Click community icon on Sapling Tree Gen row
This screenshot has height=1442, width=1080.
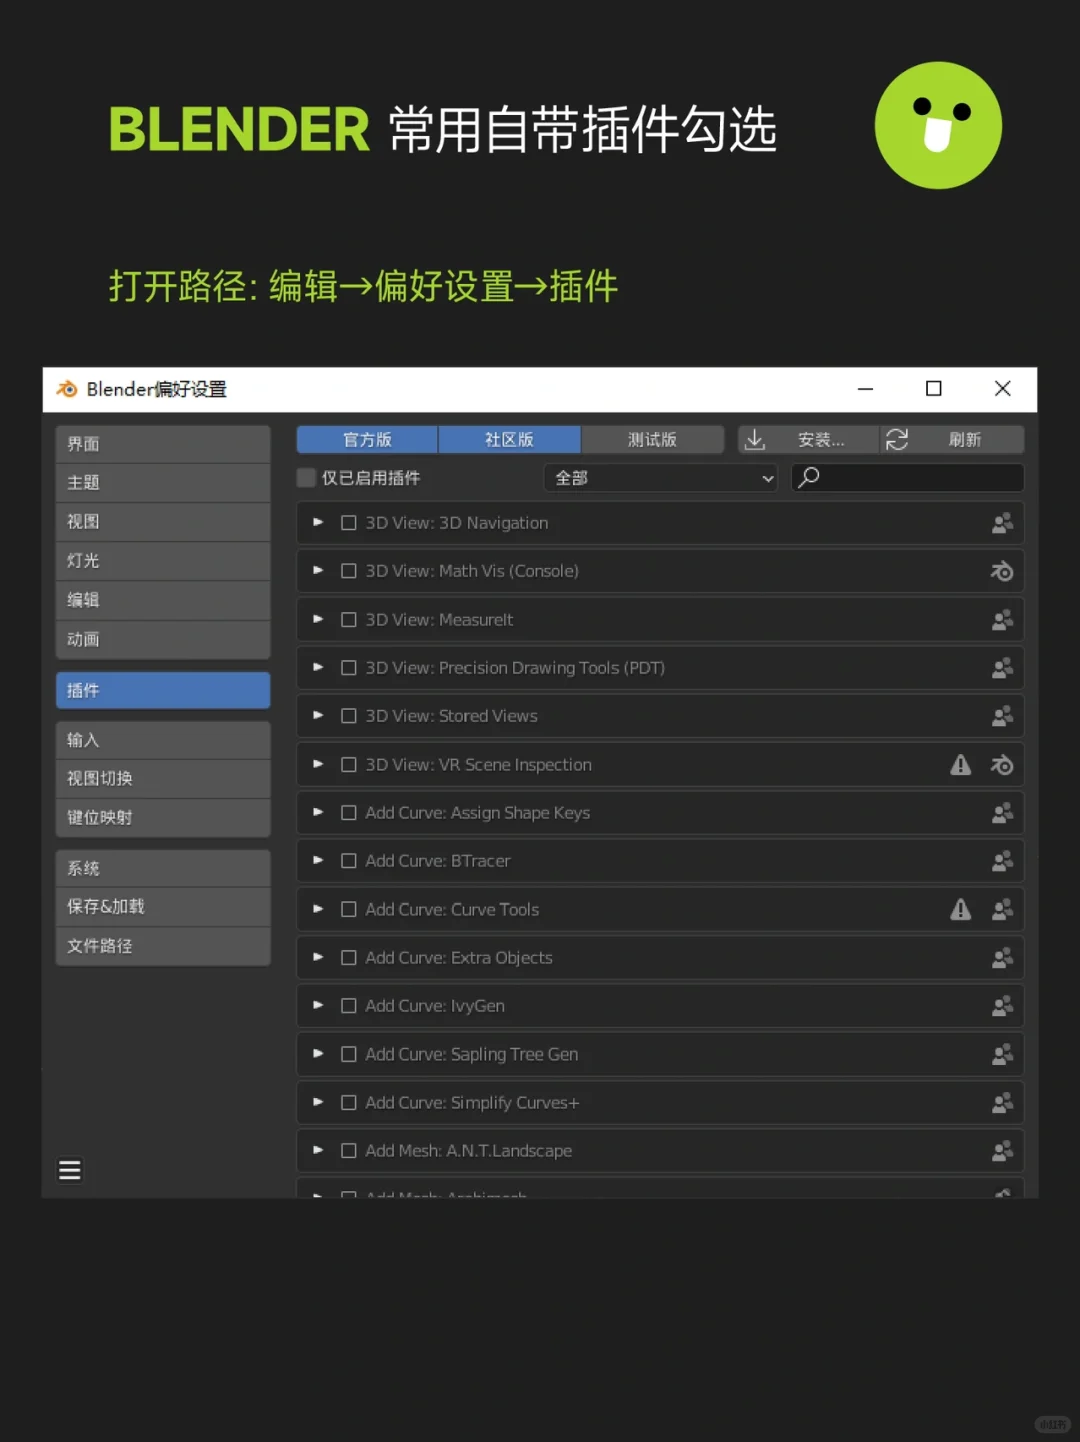click(1002, 1054)
